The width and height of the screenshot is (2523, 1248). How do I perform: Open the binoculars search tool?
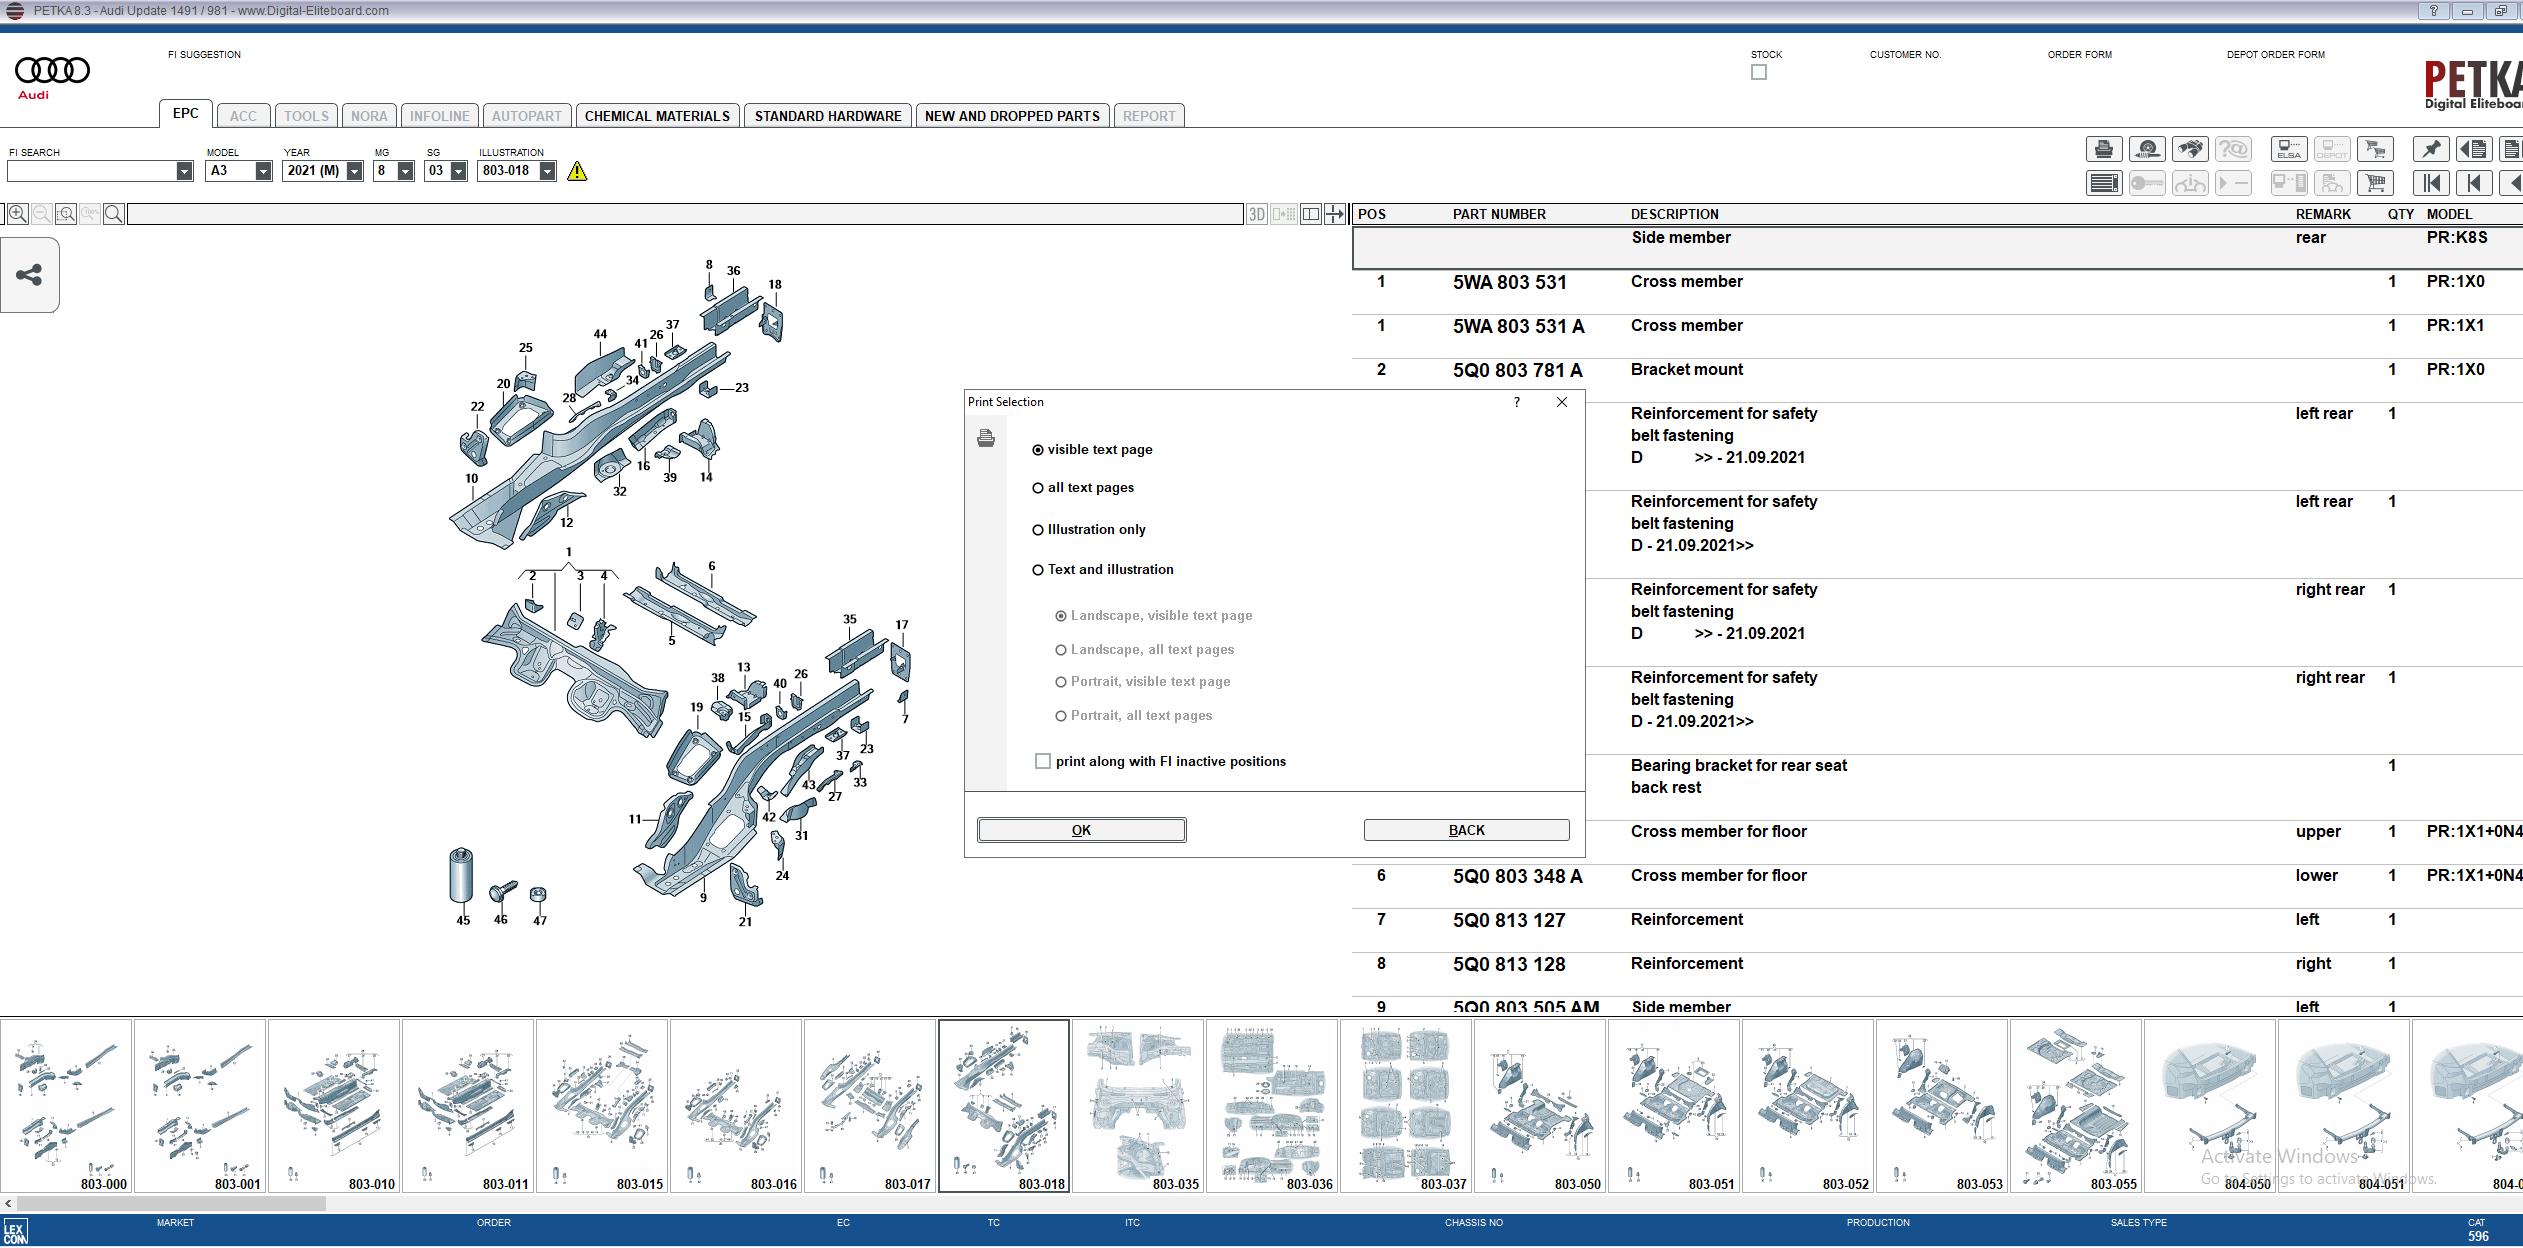(x=2190, y=149)
